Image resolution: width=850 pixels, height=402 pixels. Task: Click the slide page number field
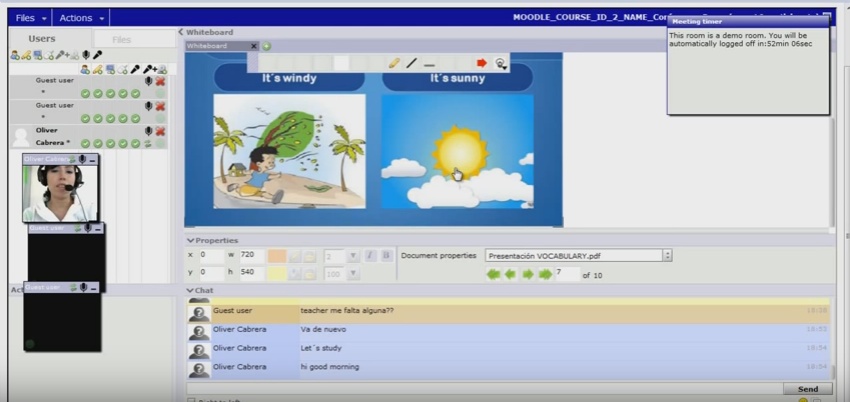tap(566, 273)
